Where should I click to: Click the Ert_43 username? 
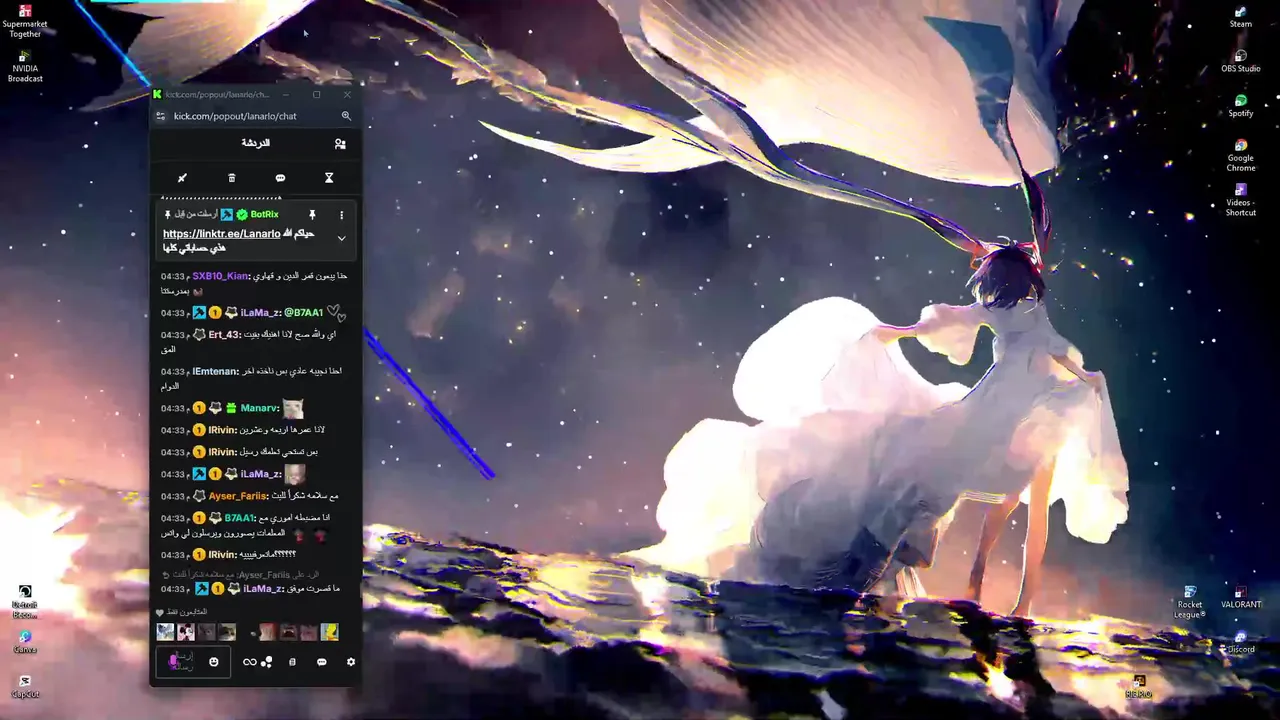pos(224,335)
